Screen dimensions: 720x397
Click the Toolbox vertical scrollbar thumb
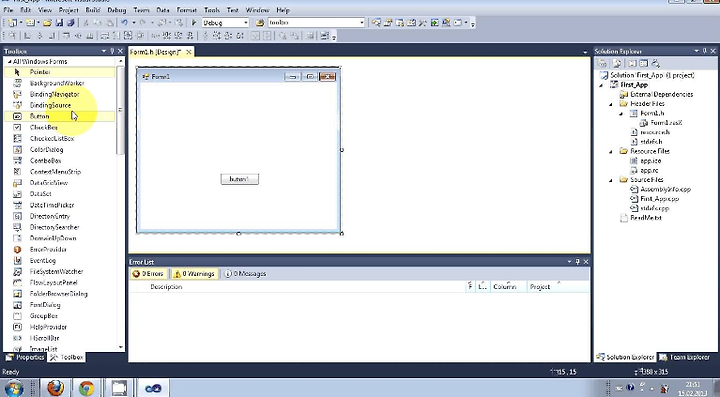(x=120, y=110)
